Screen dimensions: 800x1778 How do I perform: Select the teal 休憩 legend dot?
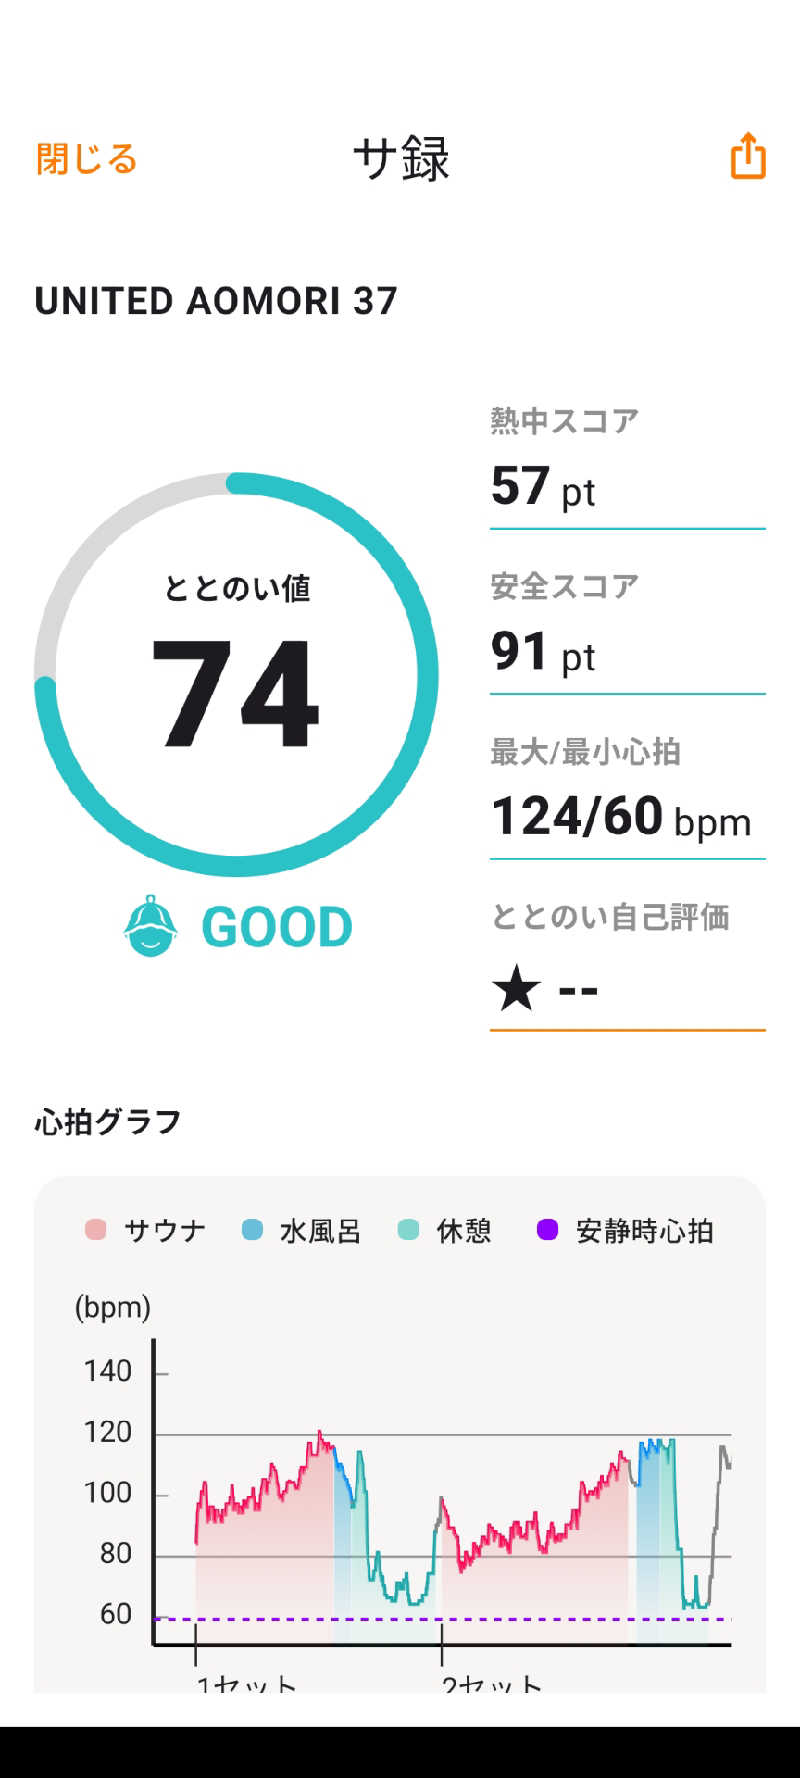click(408, 1230)
